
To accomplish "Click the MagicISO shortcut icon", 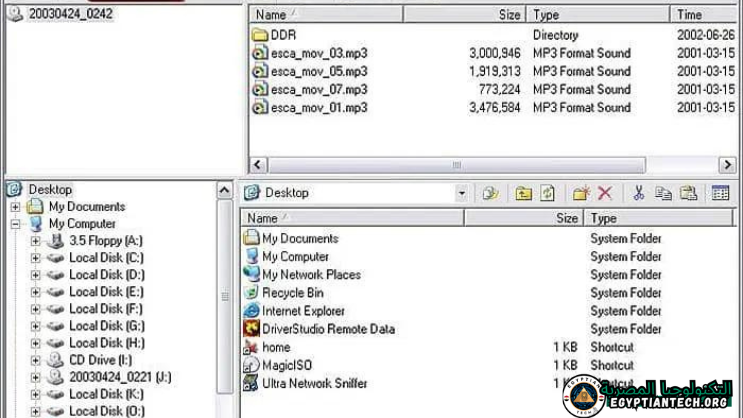I will tap(251, 365).
